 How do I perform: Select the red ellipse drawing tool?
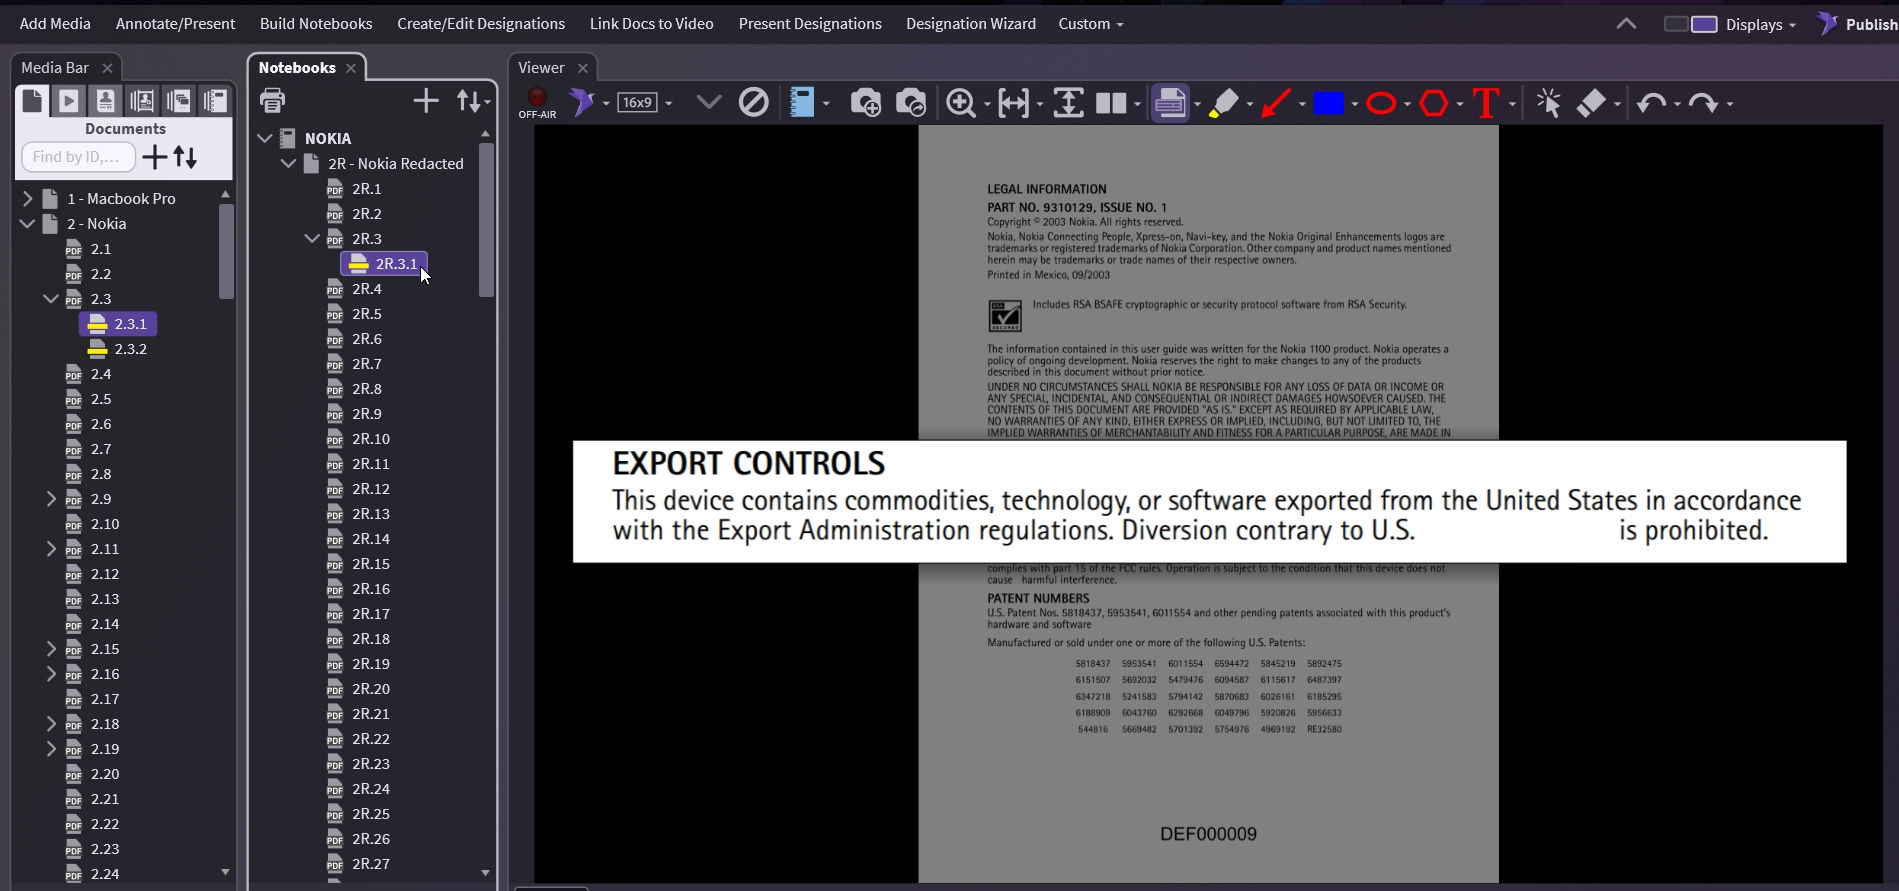[1381, 103]
